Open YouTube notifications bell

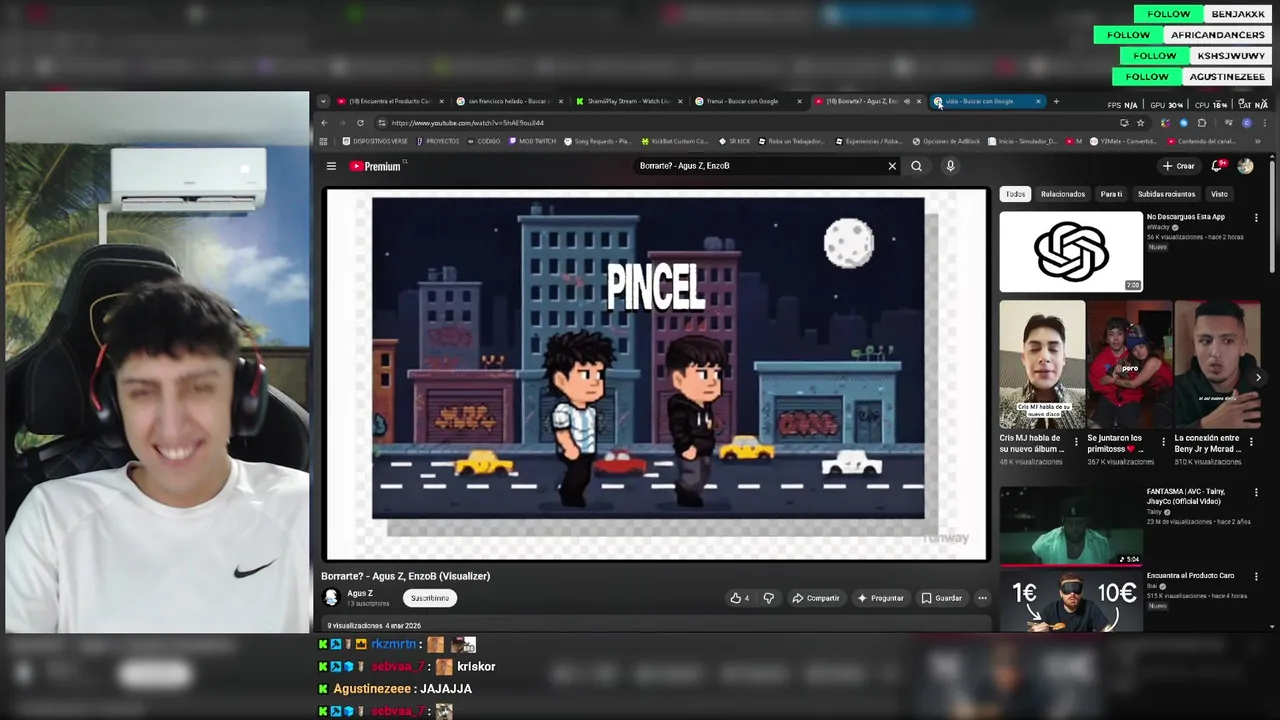pyautogui.click(x=1217, y=166)
